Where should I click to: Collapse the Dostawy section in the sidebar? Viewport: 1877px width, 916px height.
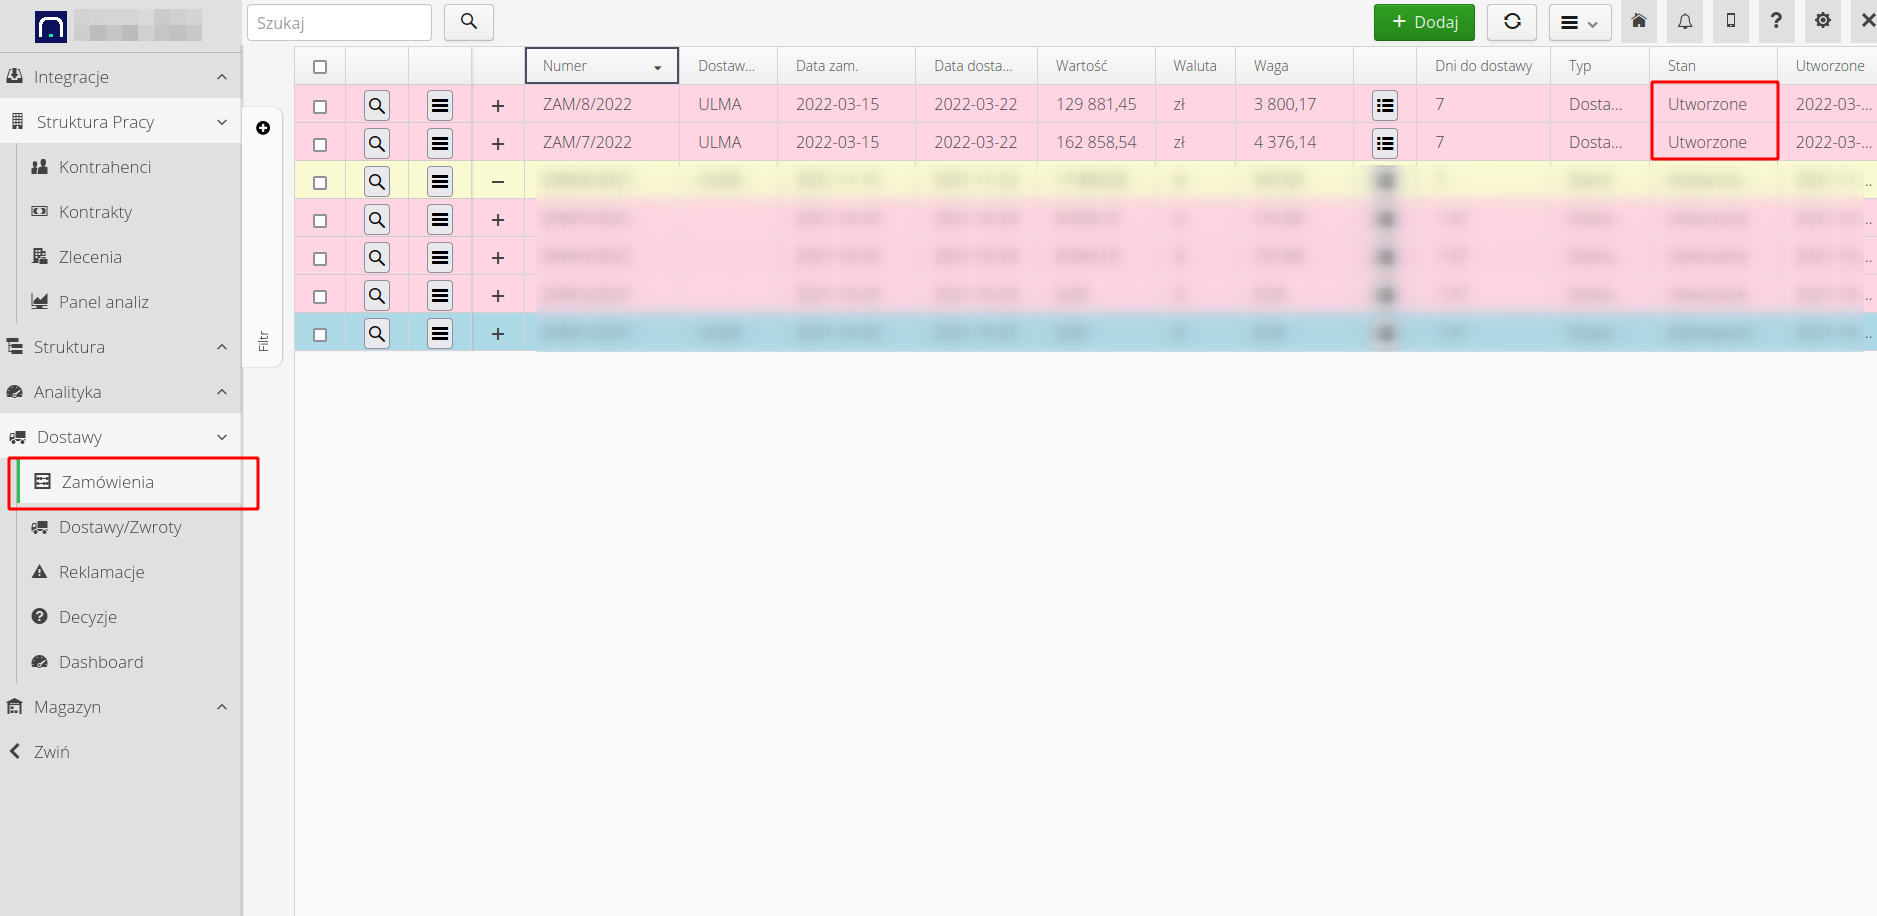tap(221, 437)
